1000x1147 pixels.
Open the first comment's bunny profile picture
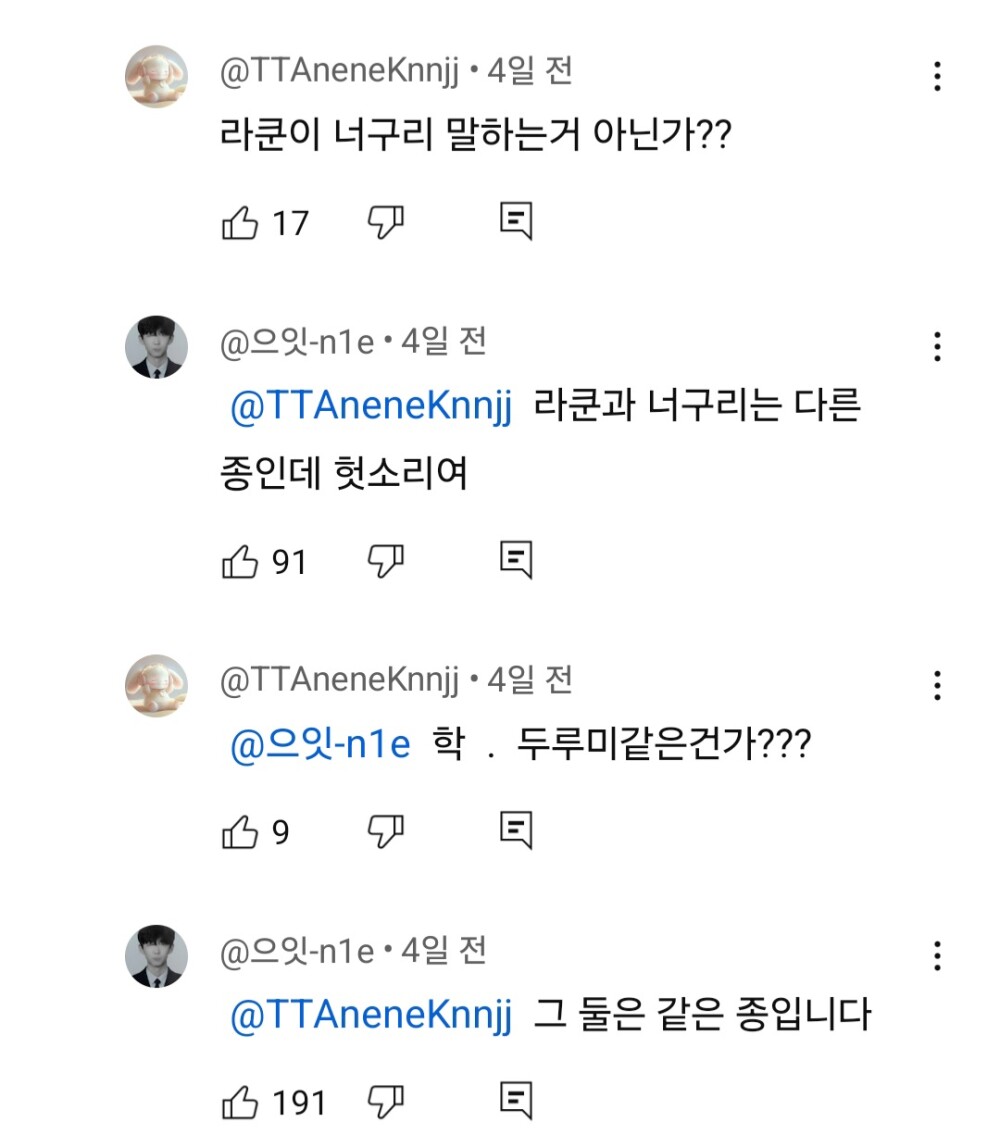coord(156,76)
